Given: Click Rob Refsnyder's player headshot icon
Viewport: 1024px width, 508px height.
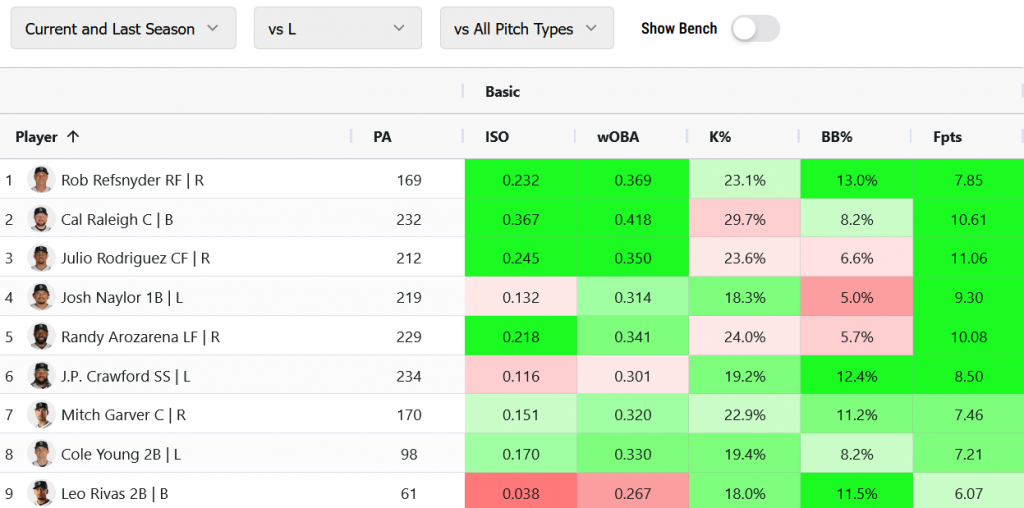Looking at the screenshot, I should 40,180.
